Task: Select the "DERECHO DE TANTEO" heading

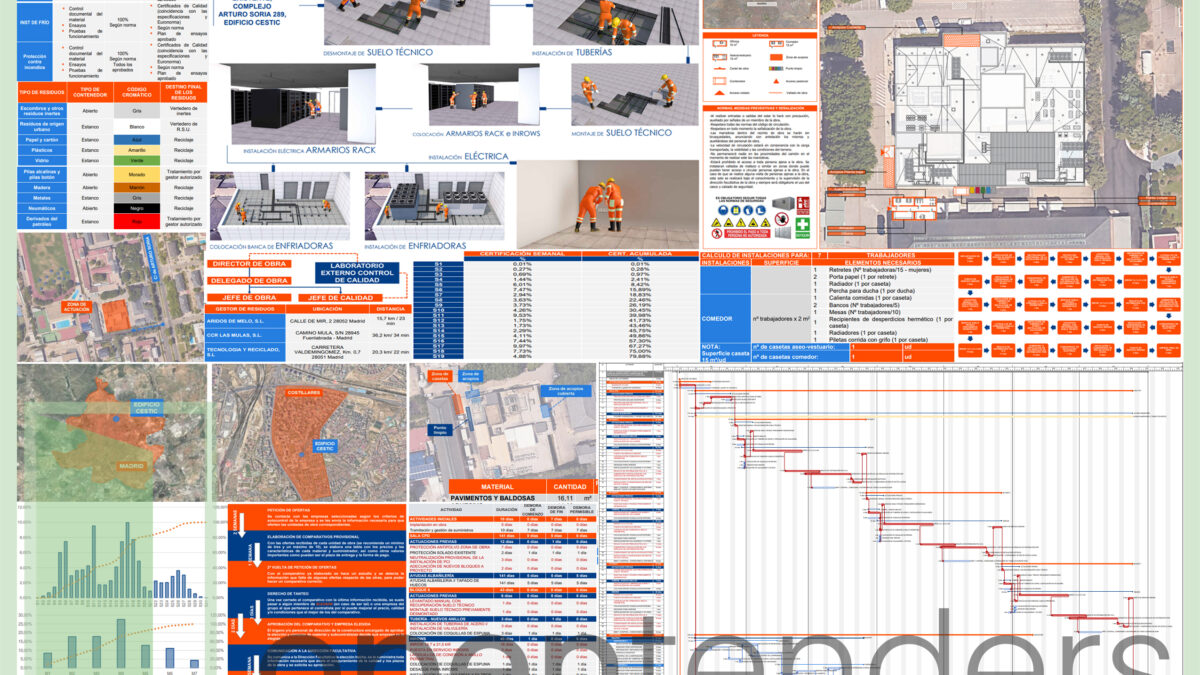Action: 288,592
